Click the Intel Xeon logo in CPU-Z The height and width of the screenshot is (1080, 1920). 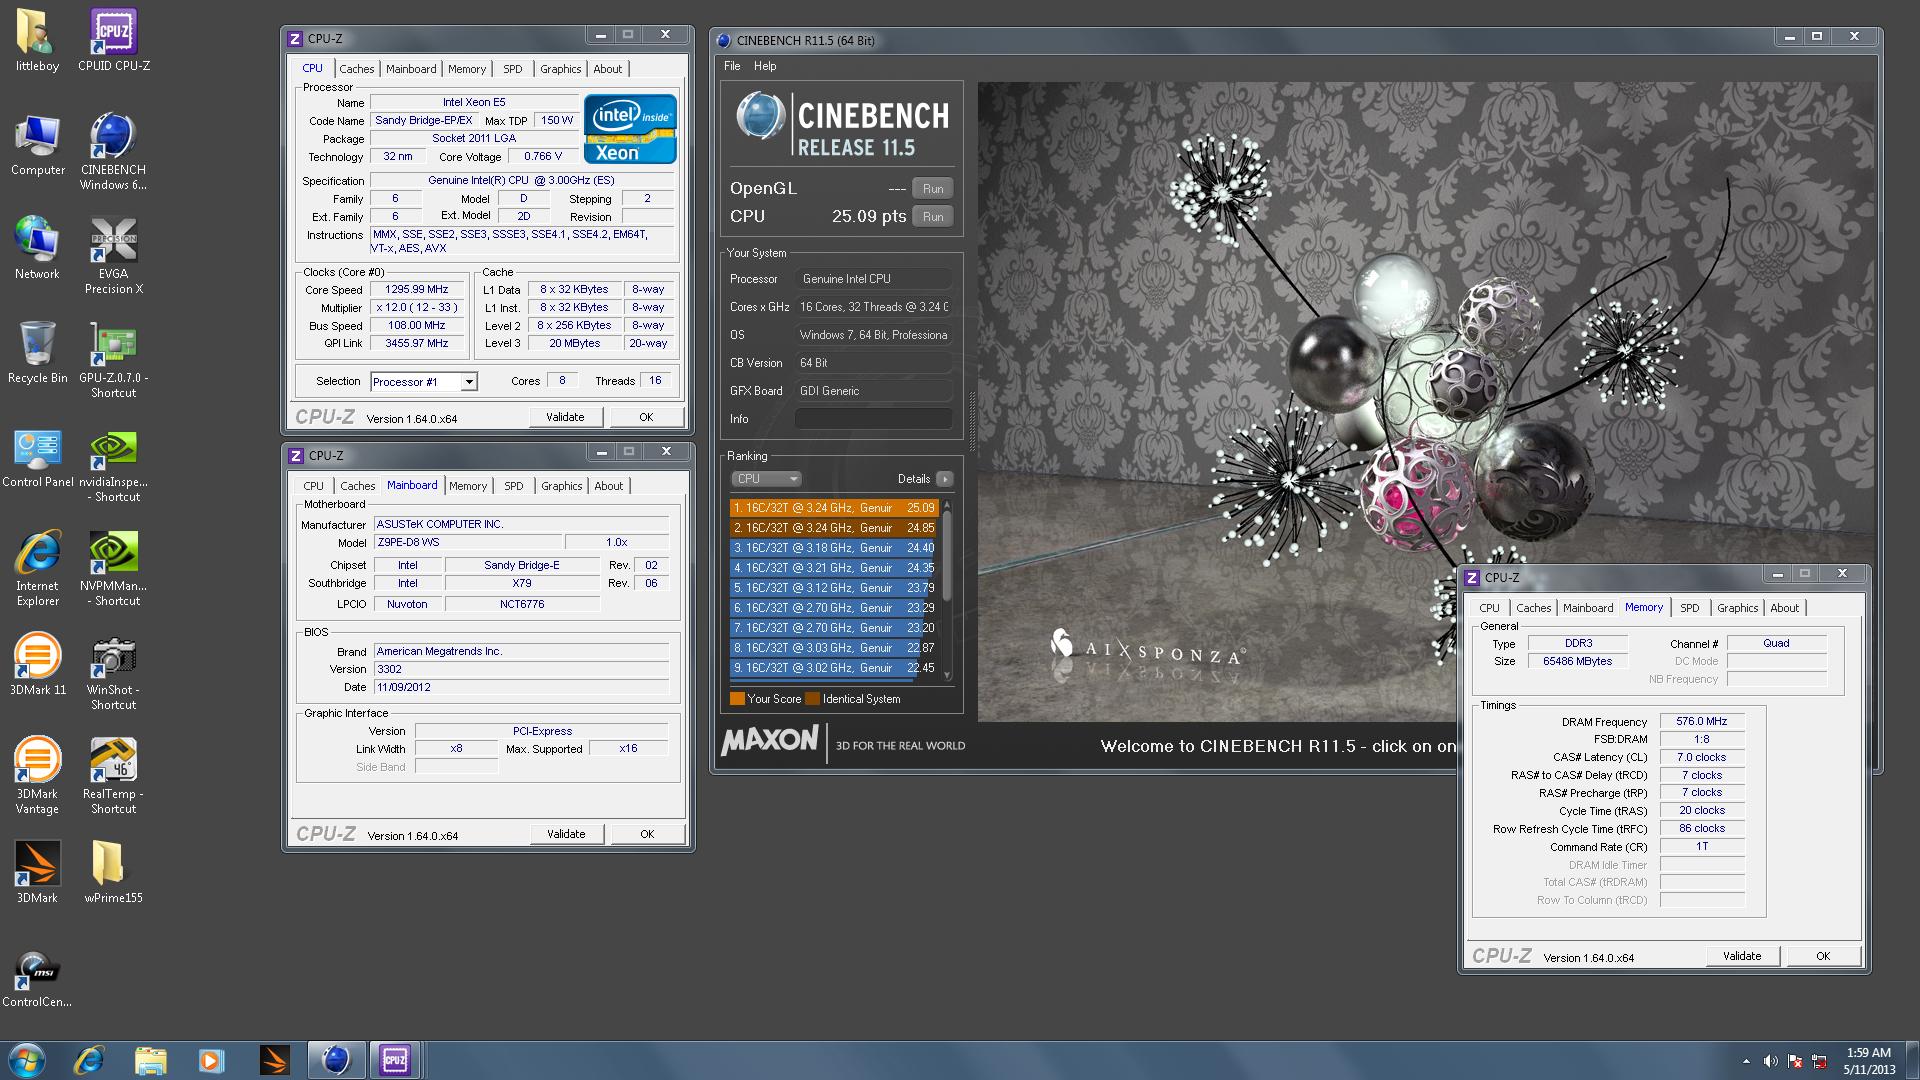[630, 129]
